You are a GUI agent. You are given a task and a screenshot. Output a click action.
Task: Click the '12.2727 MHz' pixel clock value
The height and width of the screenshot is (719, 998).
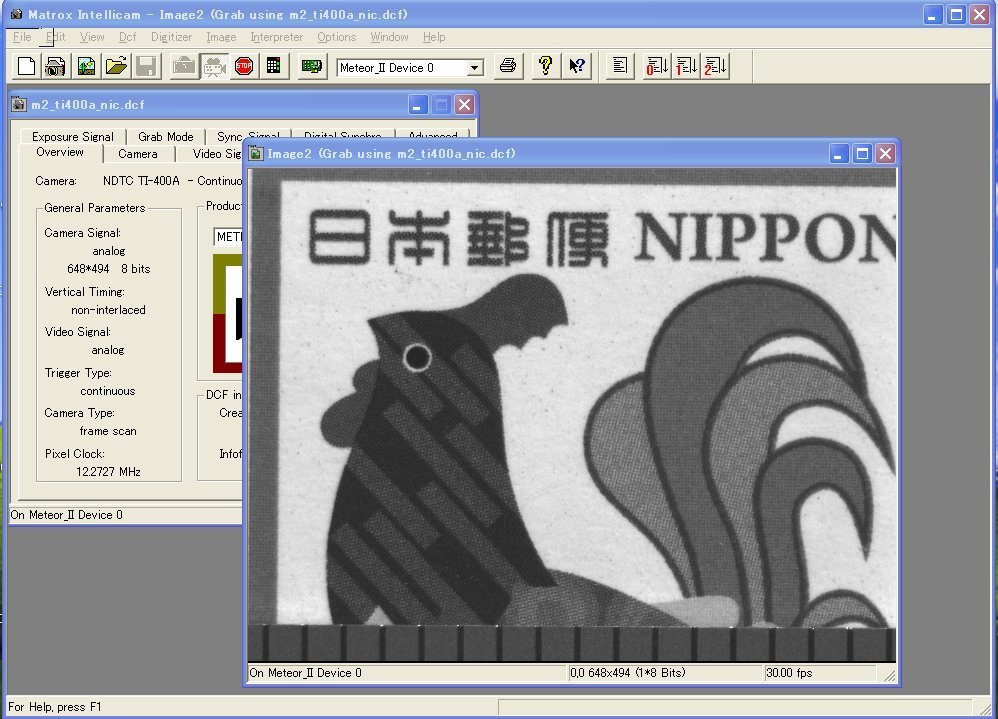(x=108, y=471)
